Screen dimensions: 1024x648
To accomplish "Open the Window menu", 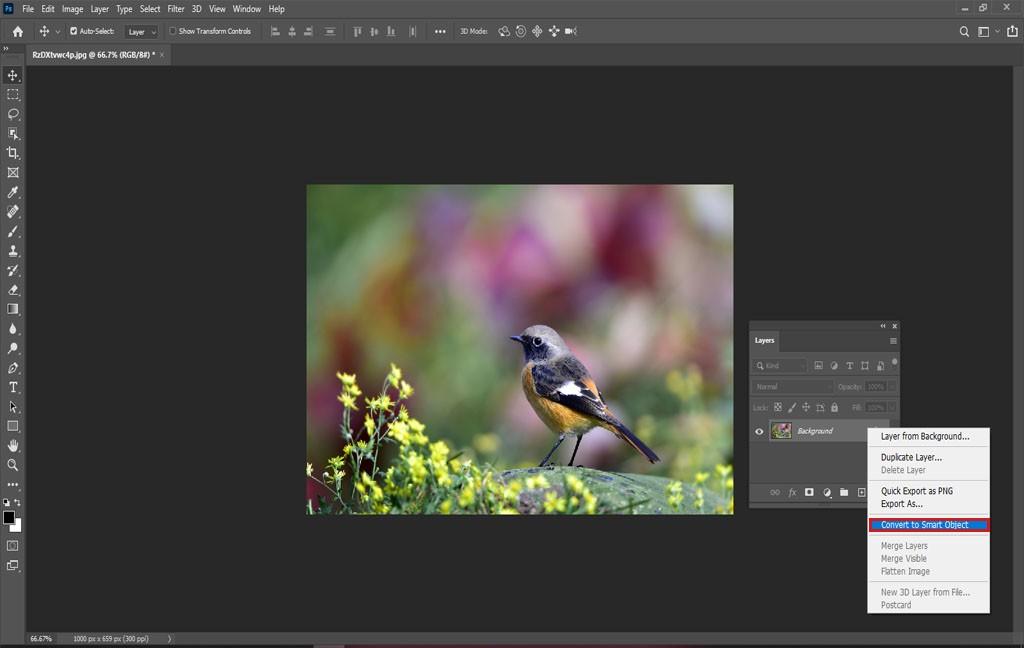I will click(x=247, y=9).
